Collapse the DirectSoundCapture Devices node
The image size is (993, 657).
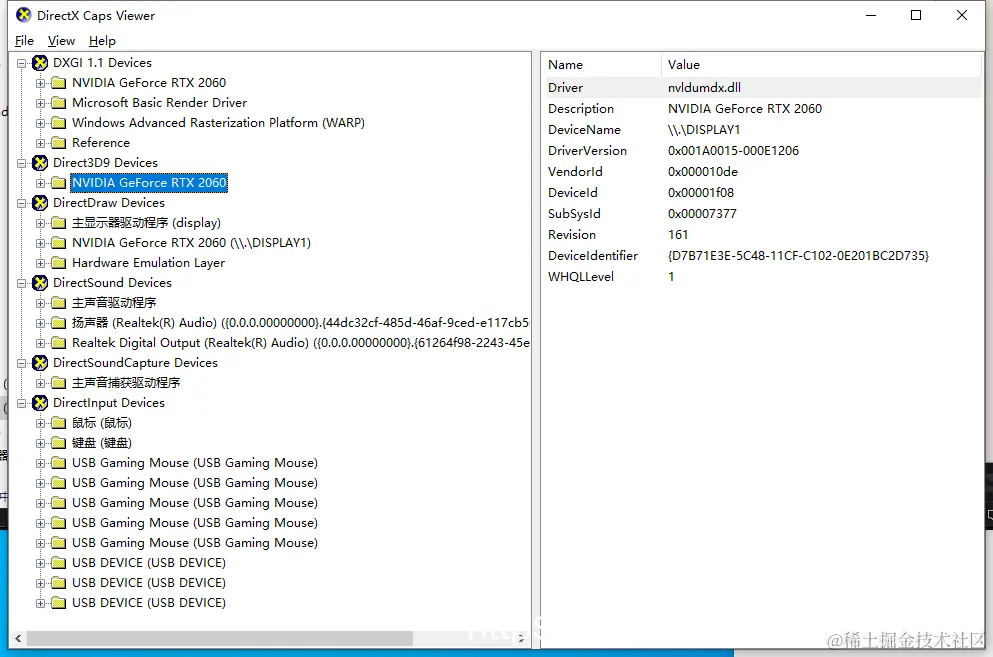[22, 364]
